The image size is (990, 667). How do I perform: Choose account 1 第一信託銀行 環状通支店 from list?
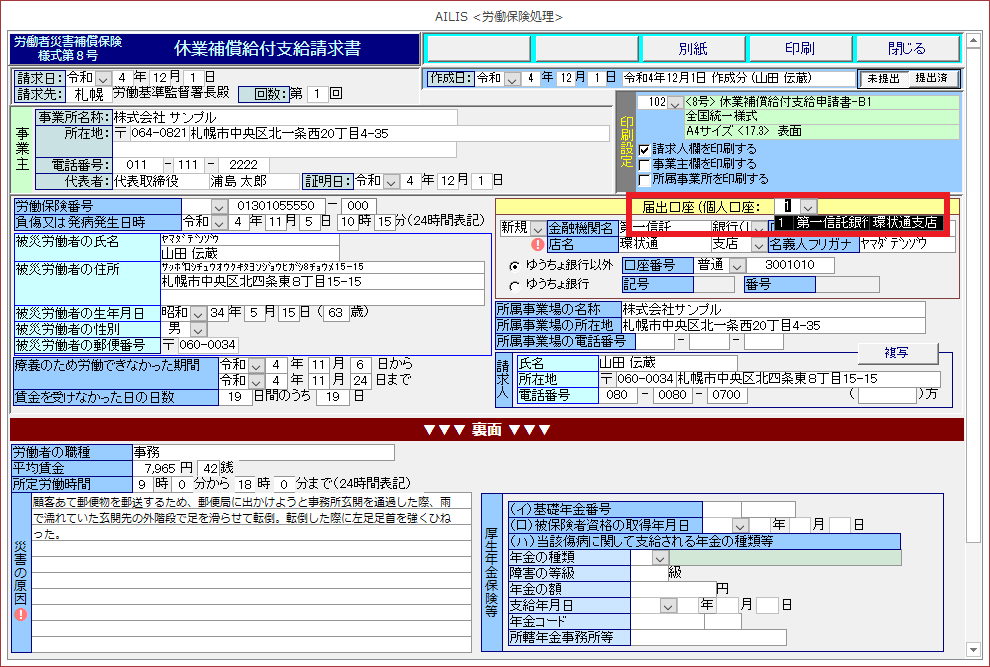[x=858, y=222]
